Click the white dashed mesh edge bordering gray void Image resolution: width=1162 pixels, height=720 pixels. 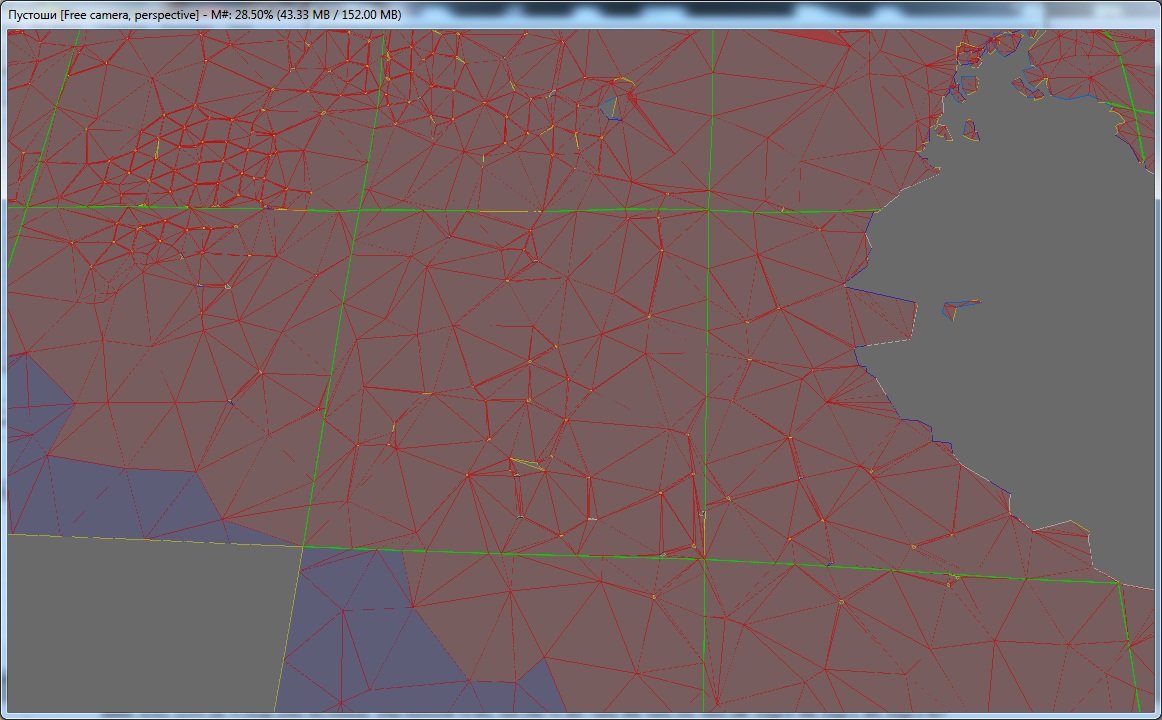tap(885, 341)
